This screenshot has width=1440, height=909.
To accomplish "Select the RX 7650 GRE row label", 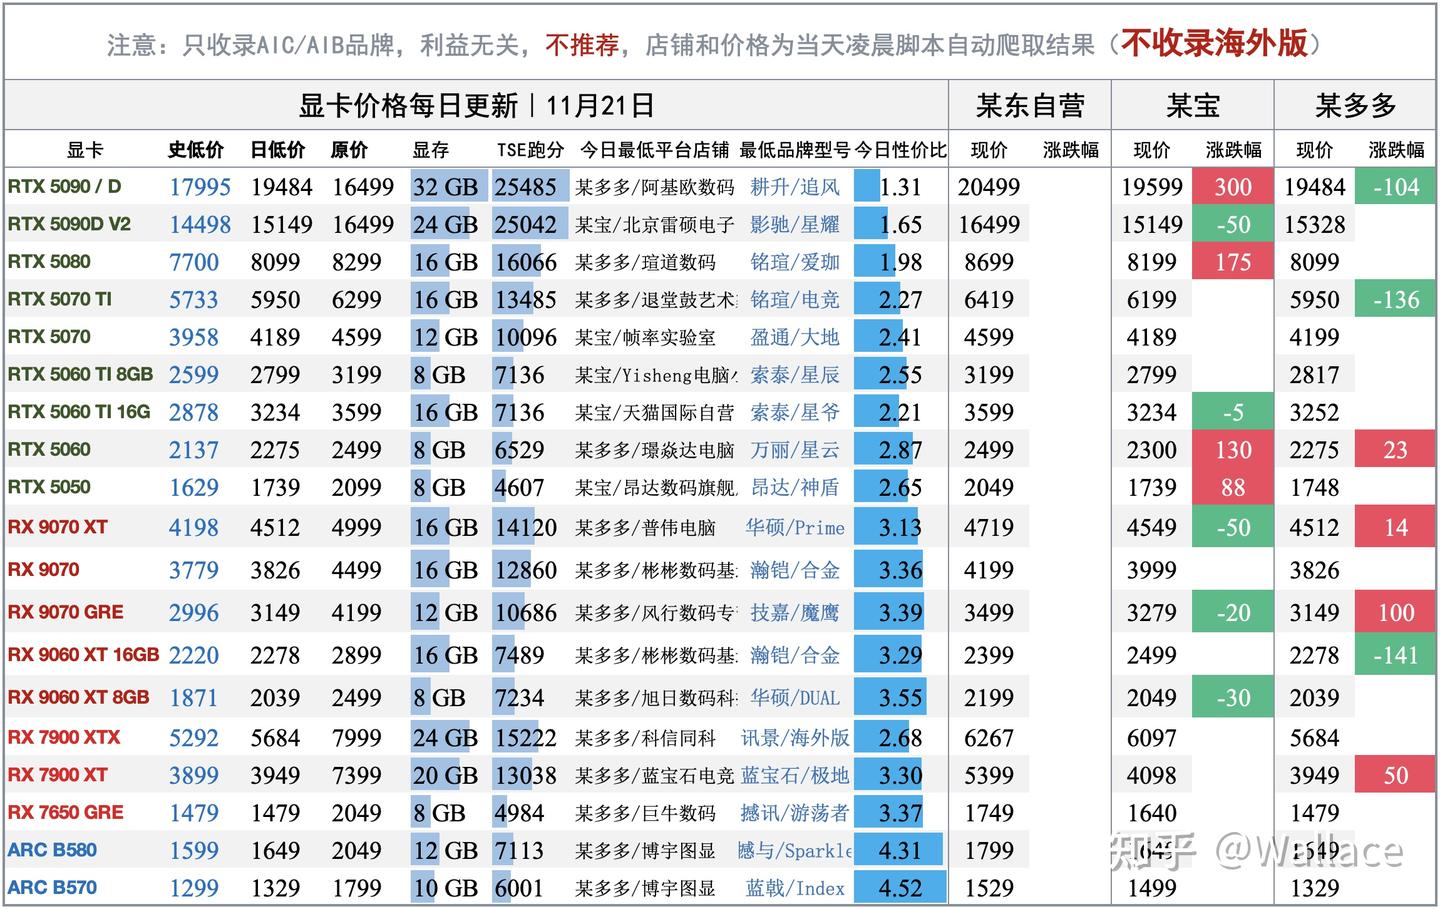I will pyautogui.click(x=66, y=812).
